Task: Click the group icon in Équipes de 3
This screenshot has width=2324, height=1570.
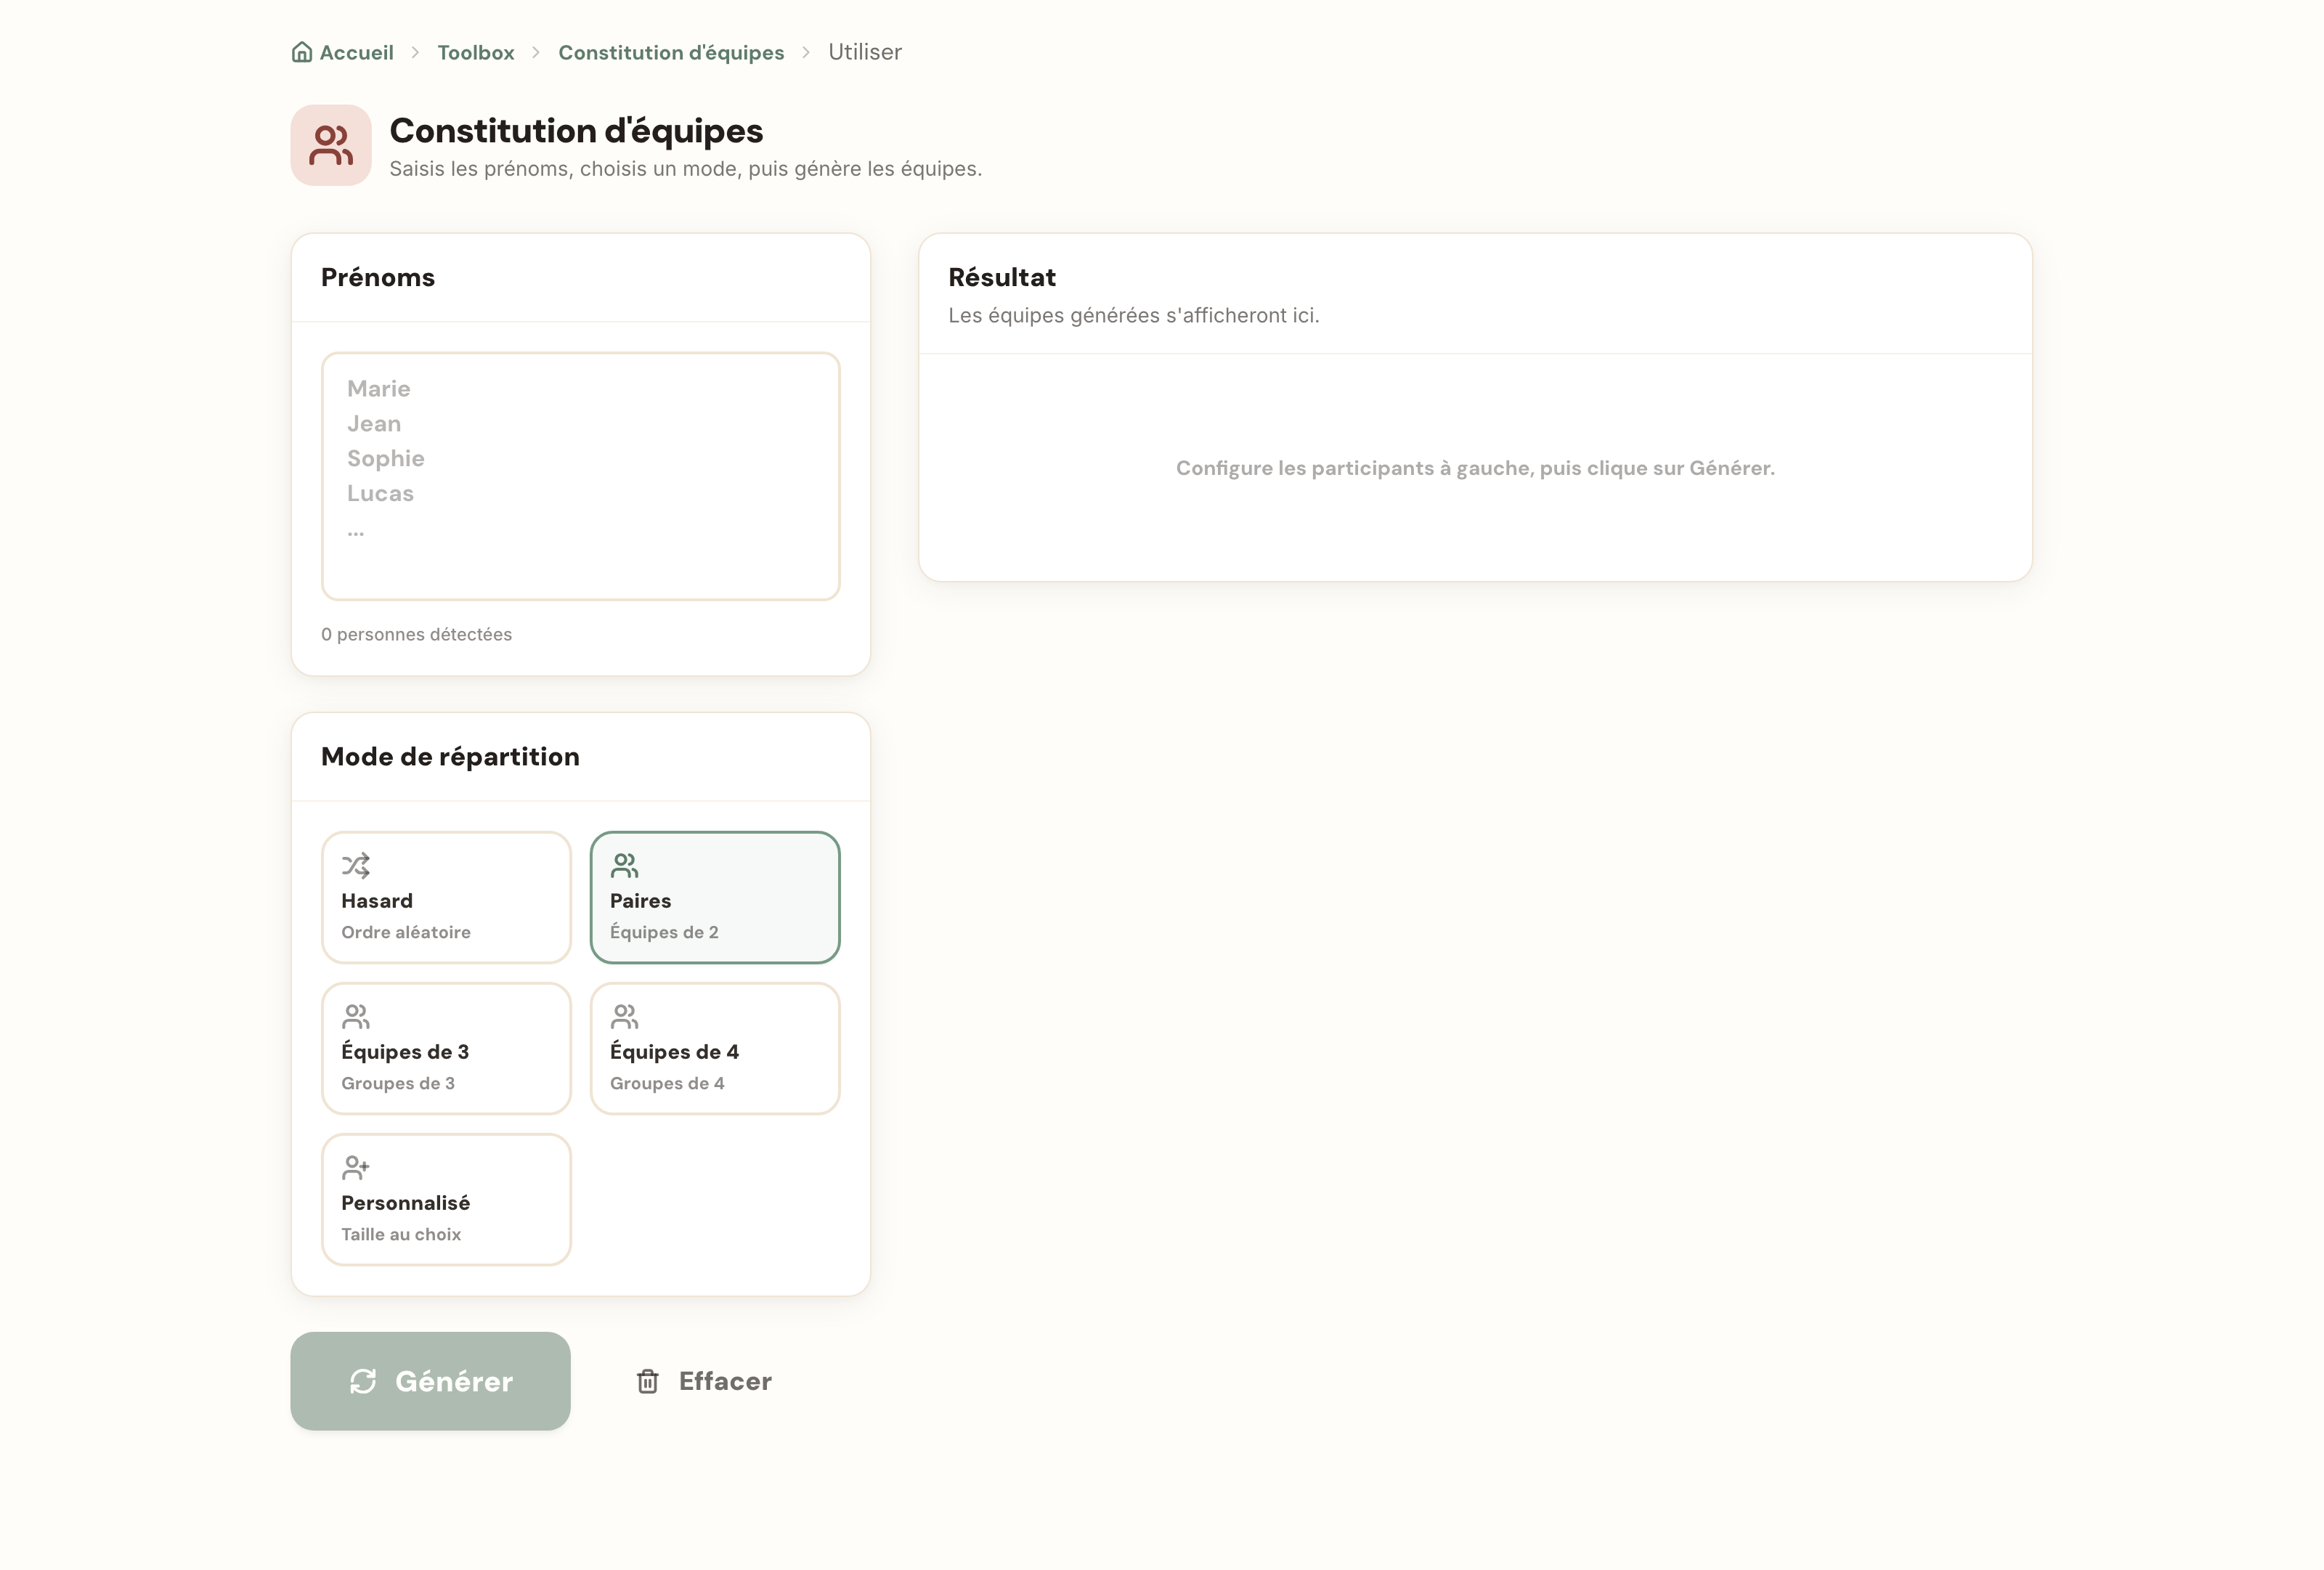Action: [356, 1016]
